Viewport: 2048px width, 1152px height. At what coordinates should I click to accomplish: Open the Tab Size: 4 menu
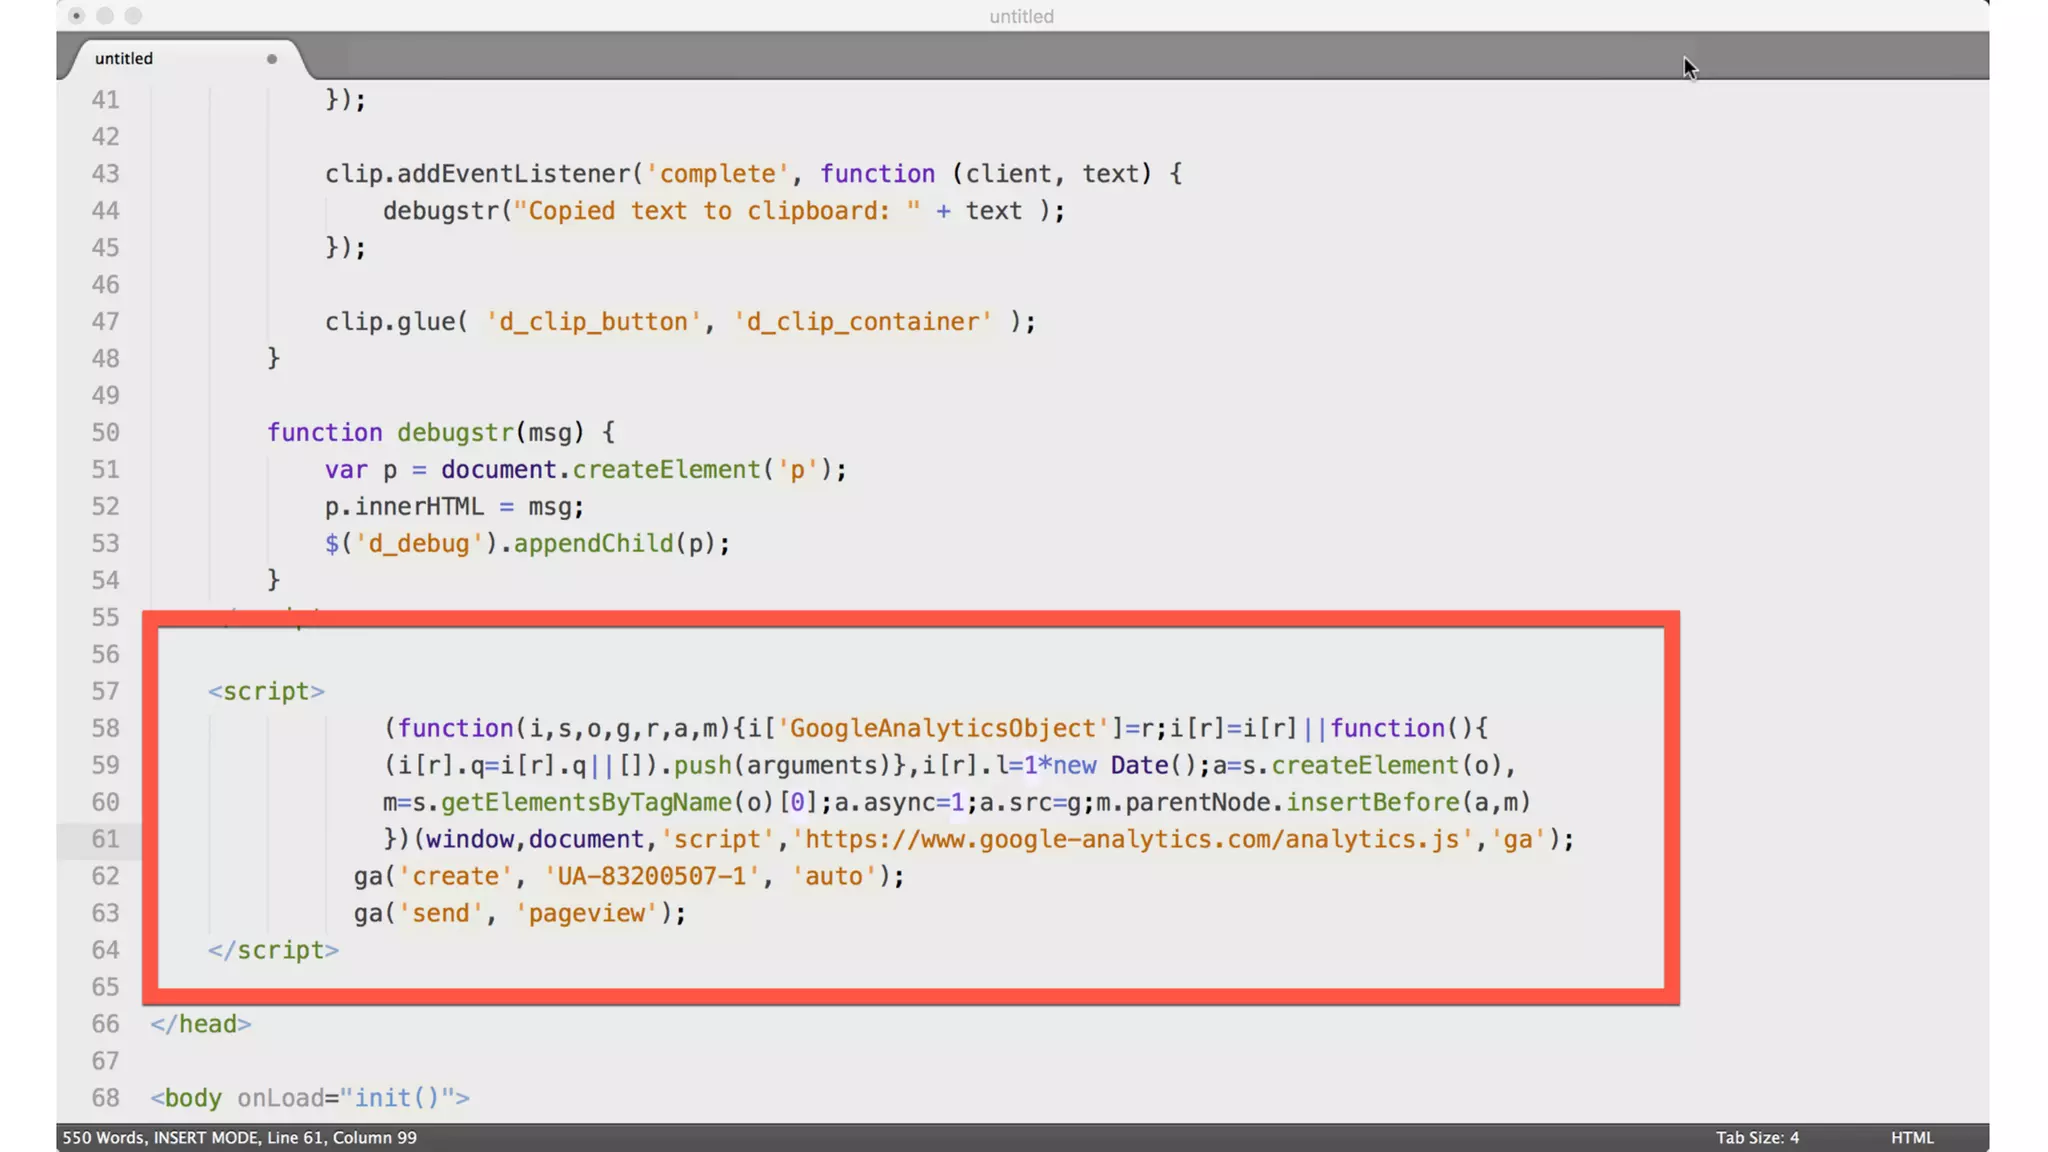coord(1757,1137)
